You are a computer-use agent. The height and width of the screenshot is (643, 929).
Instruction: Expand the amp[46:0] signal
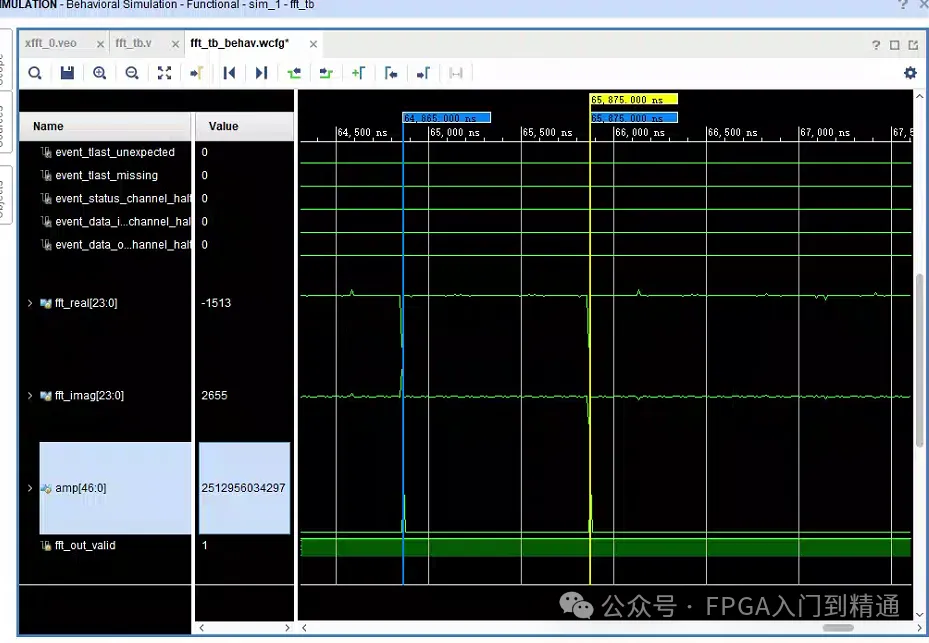click(x=30, y=488)
